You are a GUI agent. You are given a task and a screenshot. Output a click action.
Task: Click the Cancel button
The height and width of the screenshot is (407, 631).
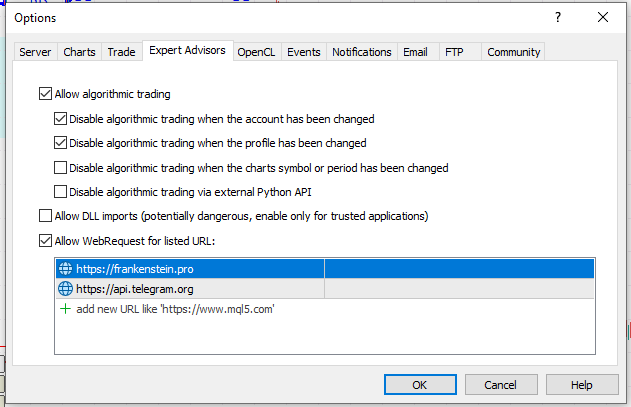tap(500, 385)
